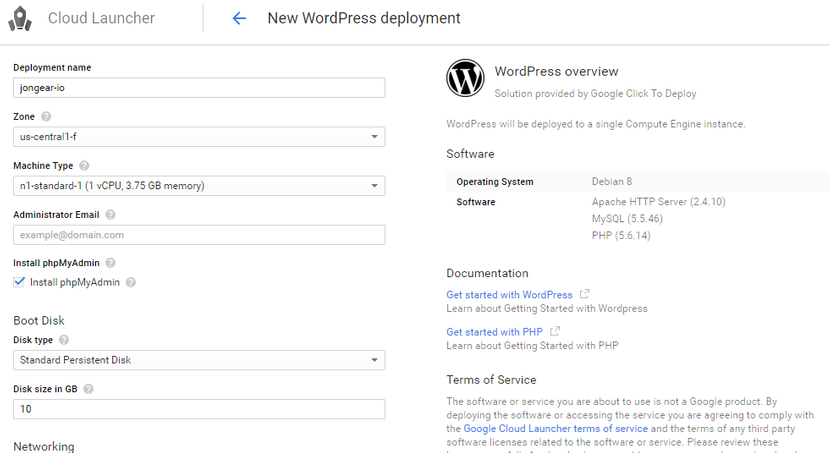Click the WordPress logo in the overview

[x=465, y=78]
